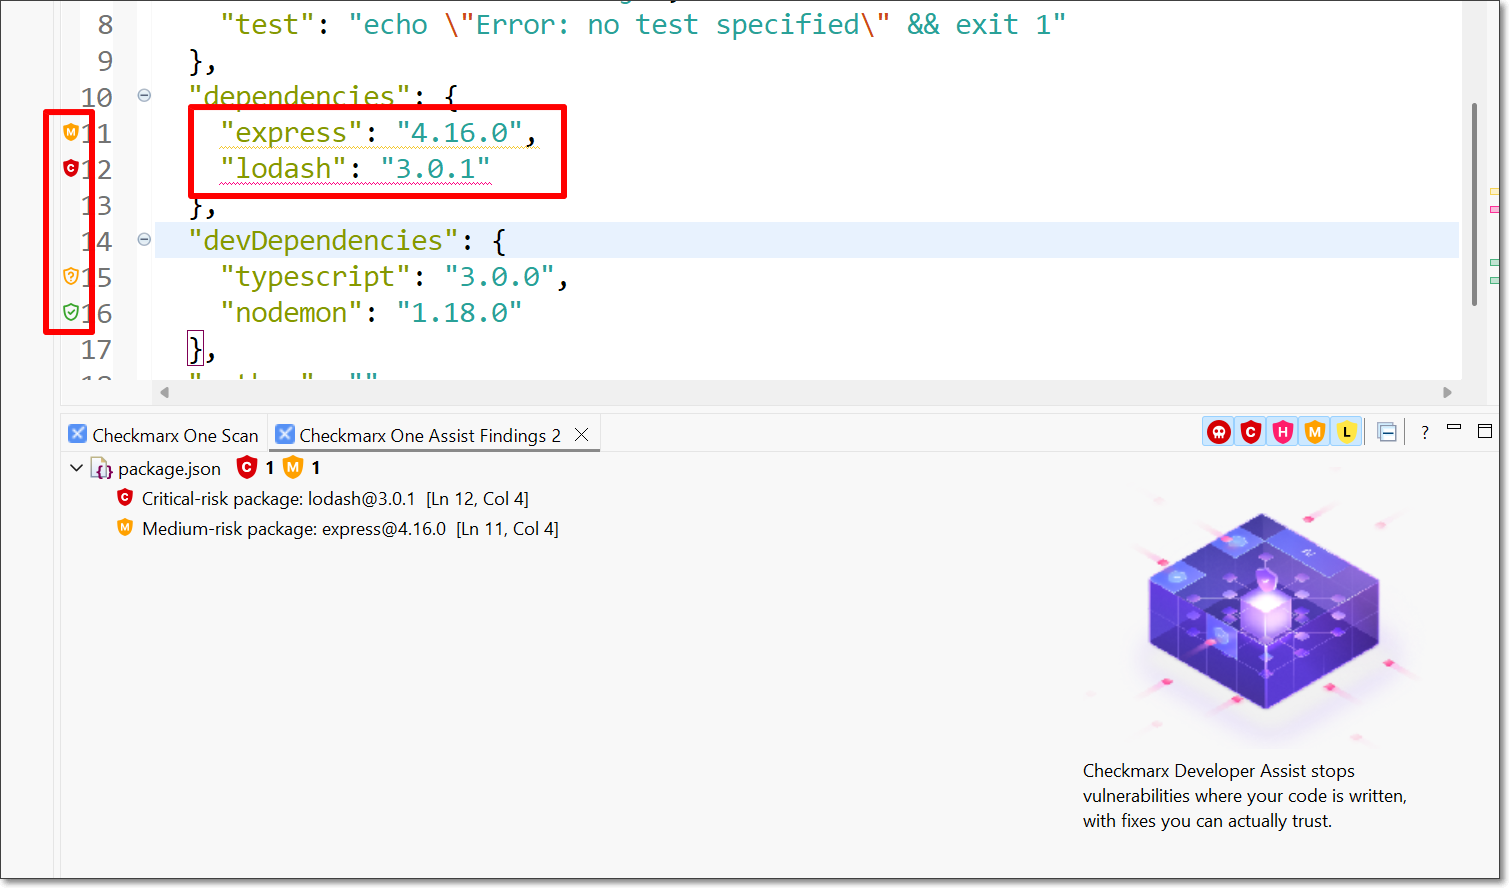Click the yellow overview ruler annotation marker
This screenshot has height=888, width=1509.
(x=1494, y=190)
